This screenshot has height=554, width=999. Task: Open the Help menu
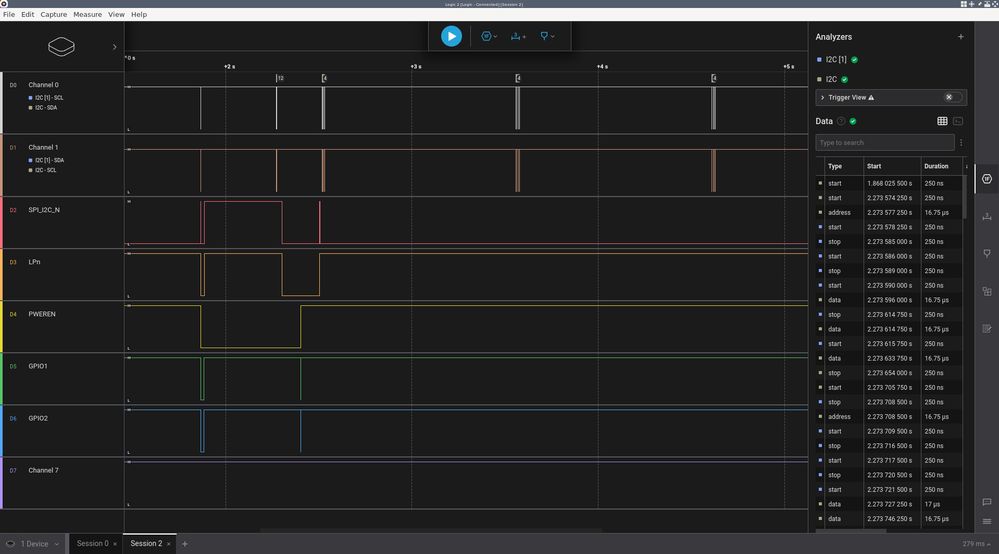(x=139, y=15)
